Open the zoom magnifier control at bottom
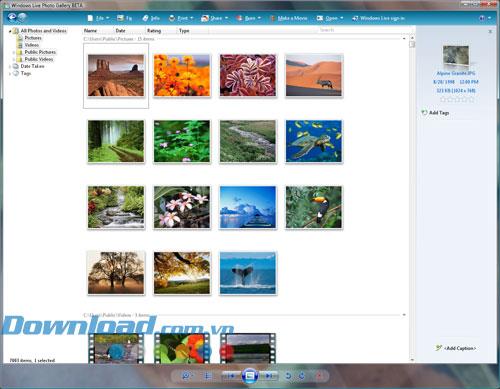The width and height of the screenshot is (500, 389). [186, 376]
